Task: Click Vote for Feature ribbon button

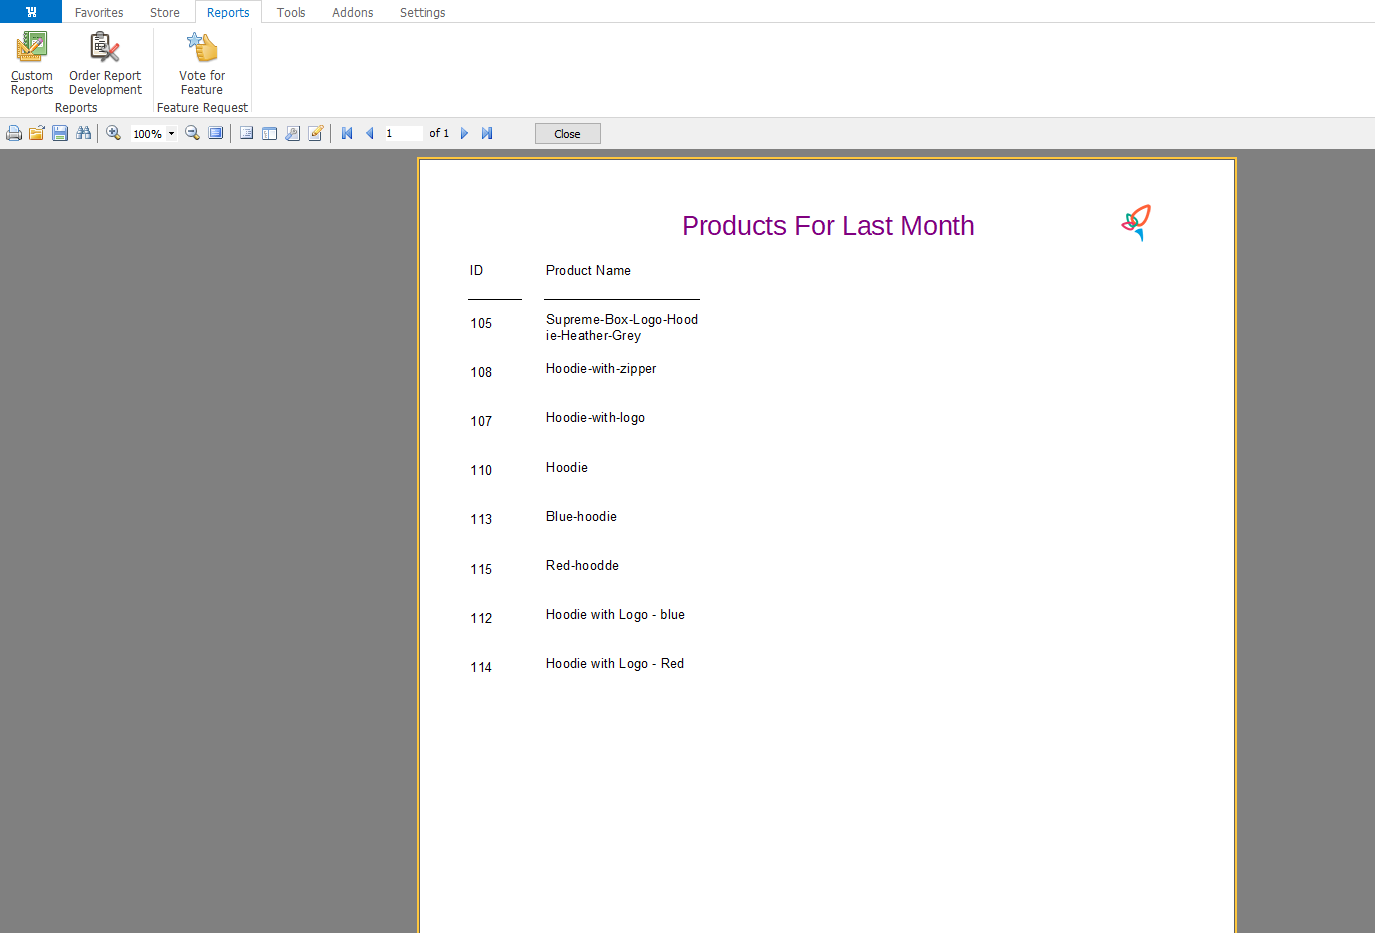Action: coord(202,63)
